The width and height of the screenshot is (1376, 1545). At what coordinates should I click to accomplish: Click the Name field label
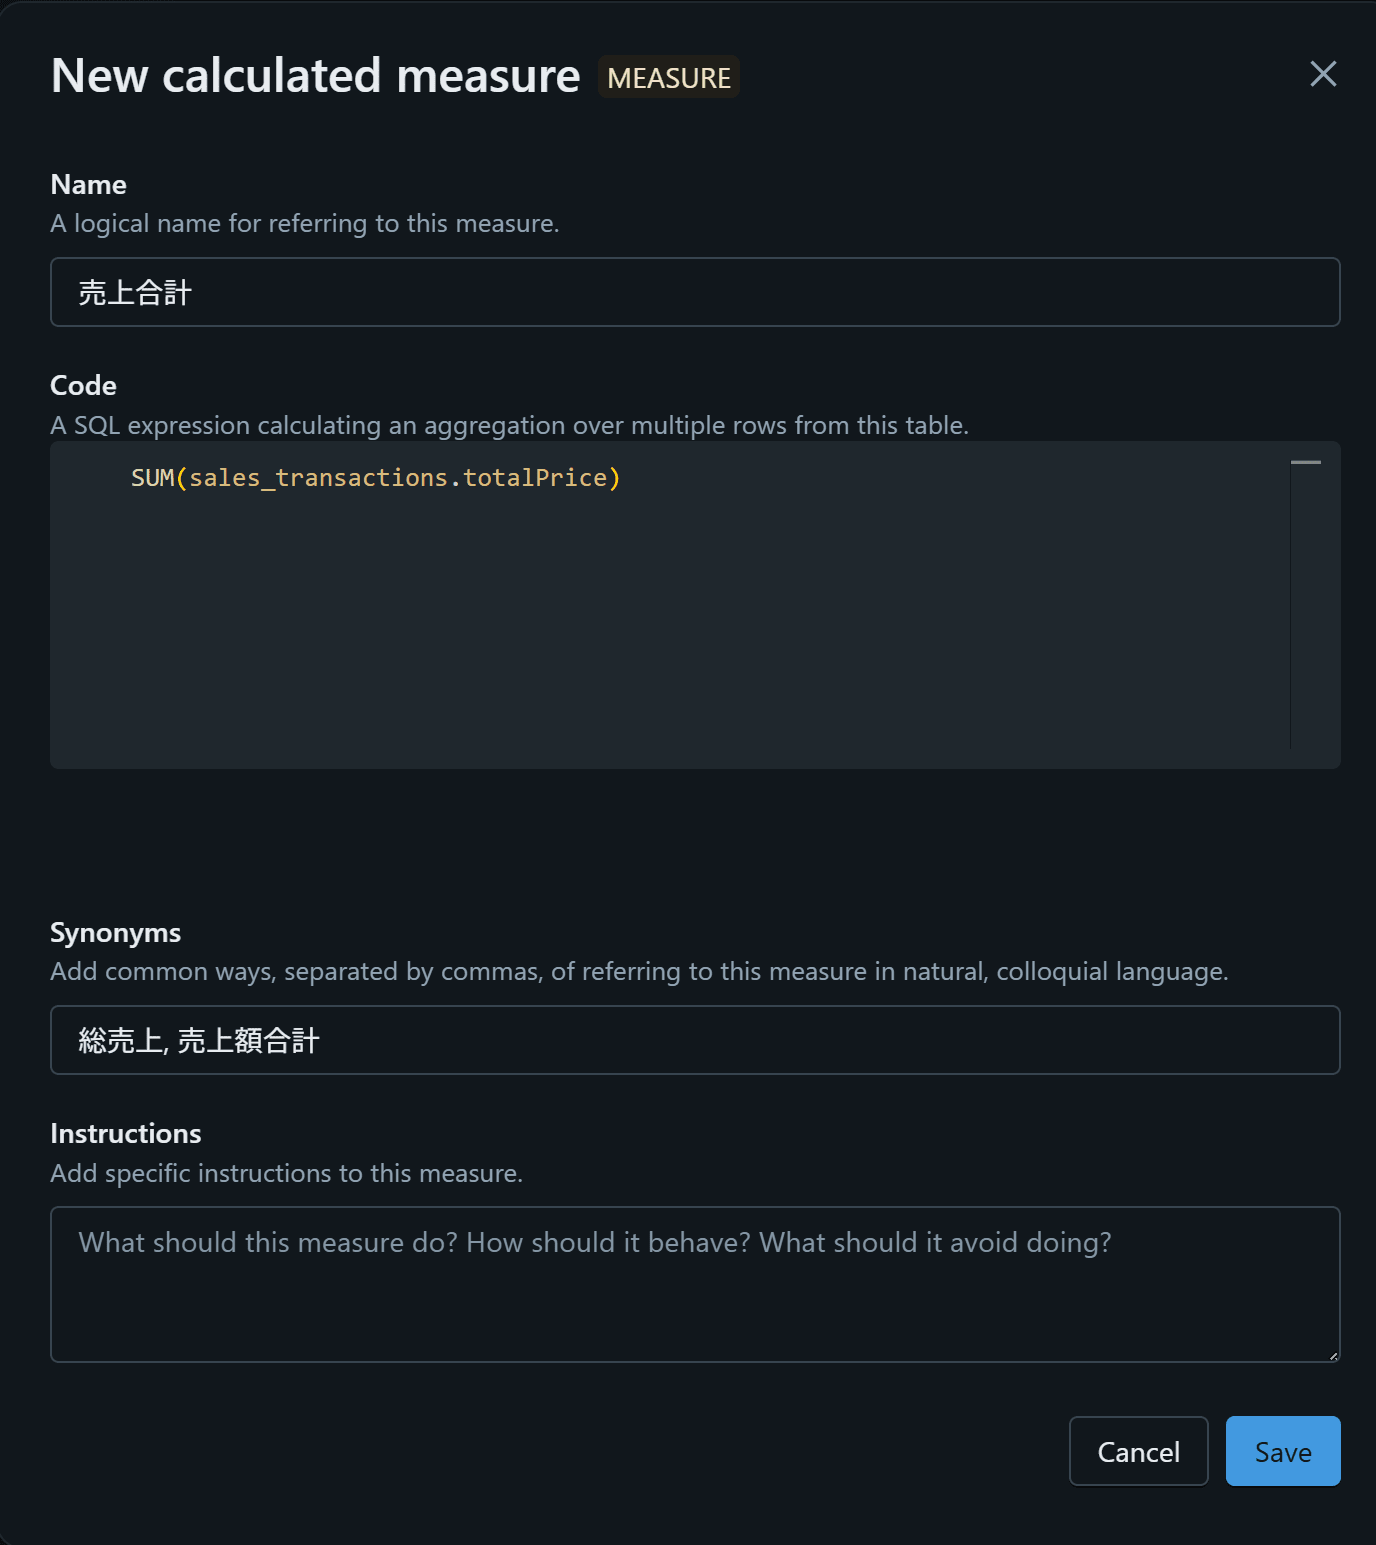(x=88, y=185)
